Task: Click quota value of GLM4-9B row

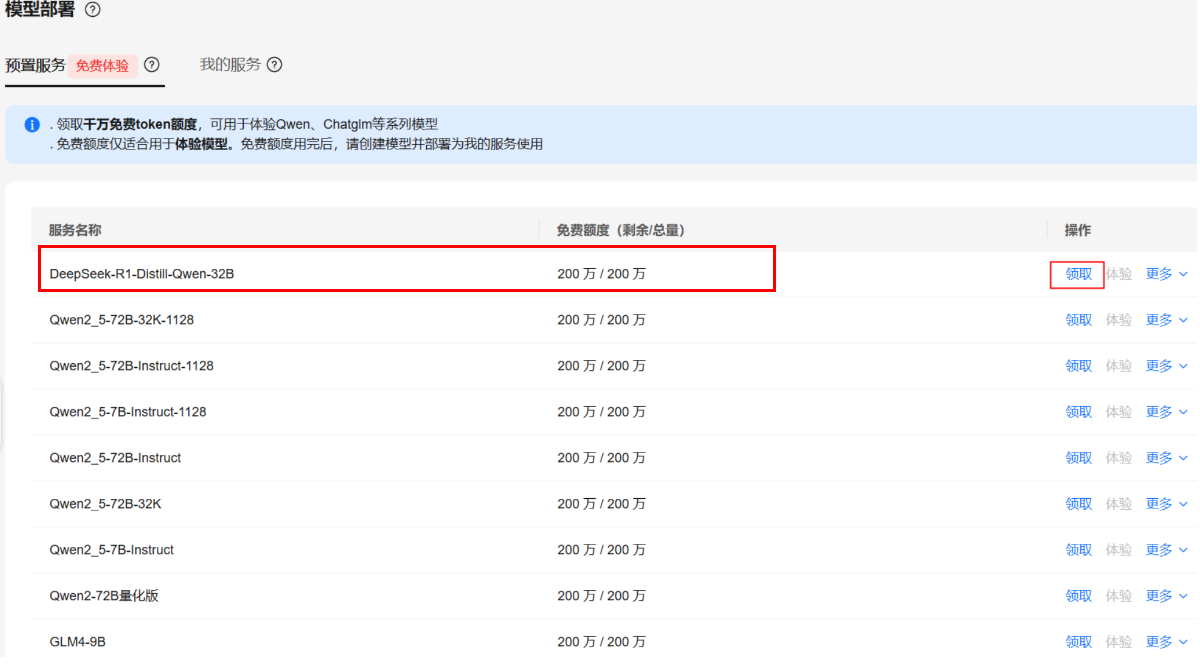Action: click(602, 642)
